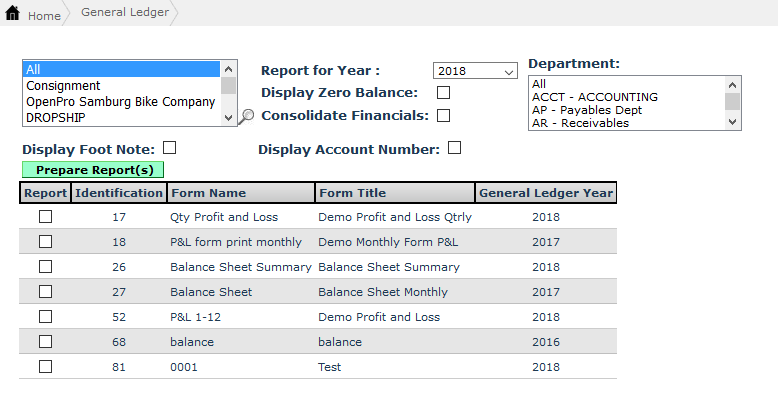Select report checkbox for Balance Sheet Summary
Screen dimensions: 778x414
45,267
